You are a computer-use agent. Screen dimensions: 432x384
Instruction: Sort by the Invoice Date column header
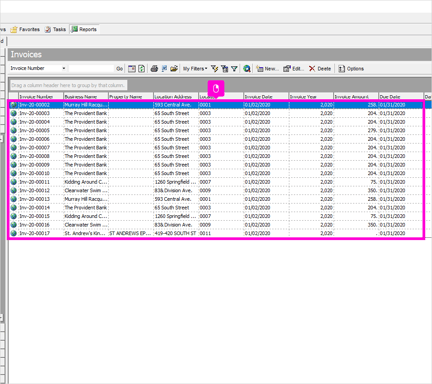pyautogui.click(x=266, y=96)
